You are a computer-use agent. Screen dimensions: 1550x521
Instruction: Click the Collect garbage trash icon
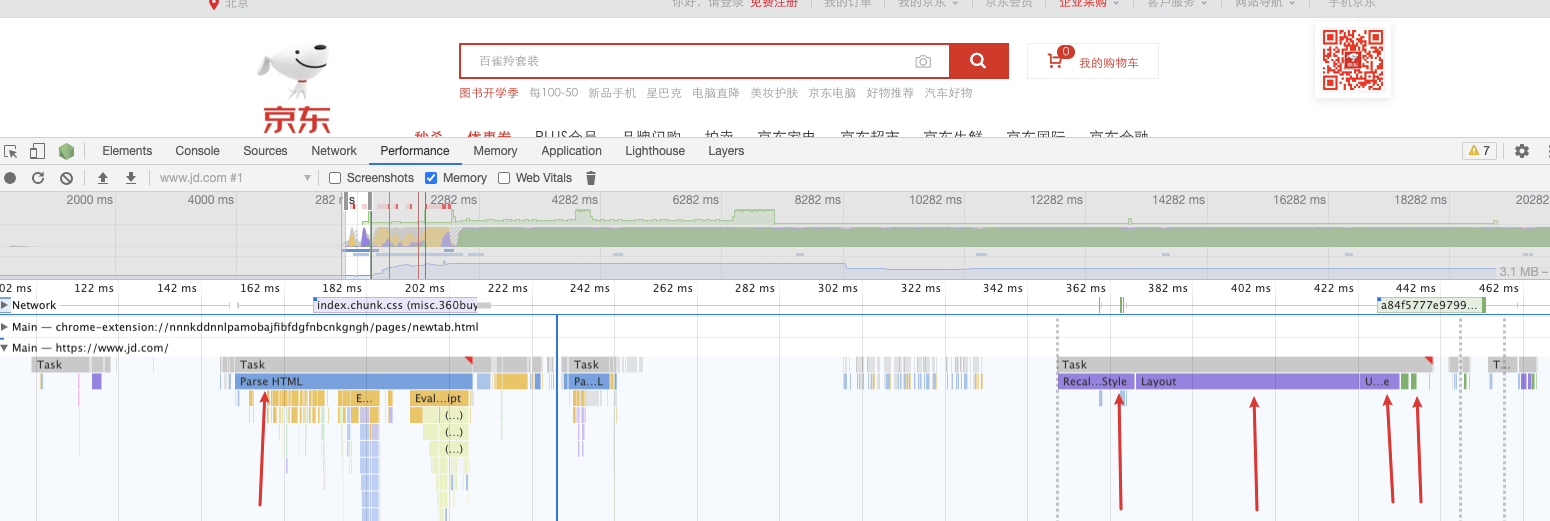(x=591, y=178)
